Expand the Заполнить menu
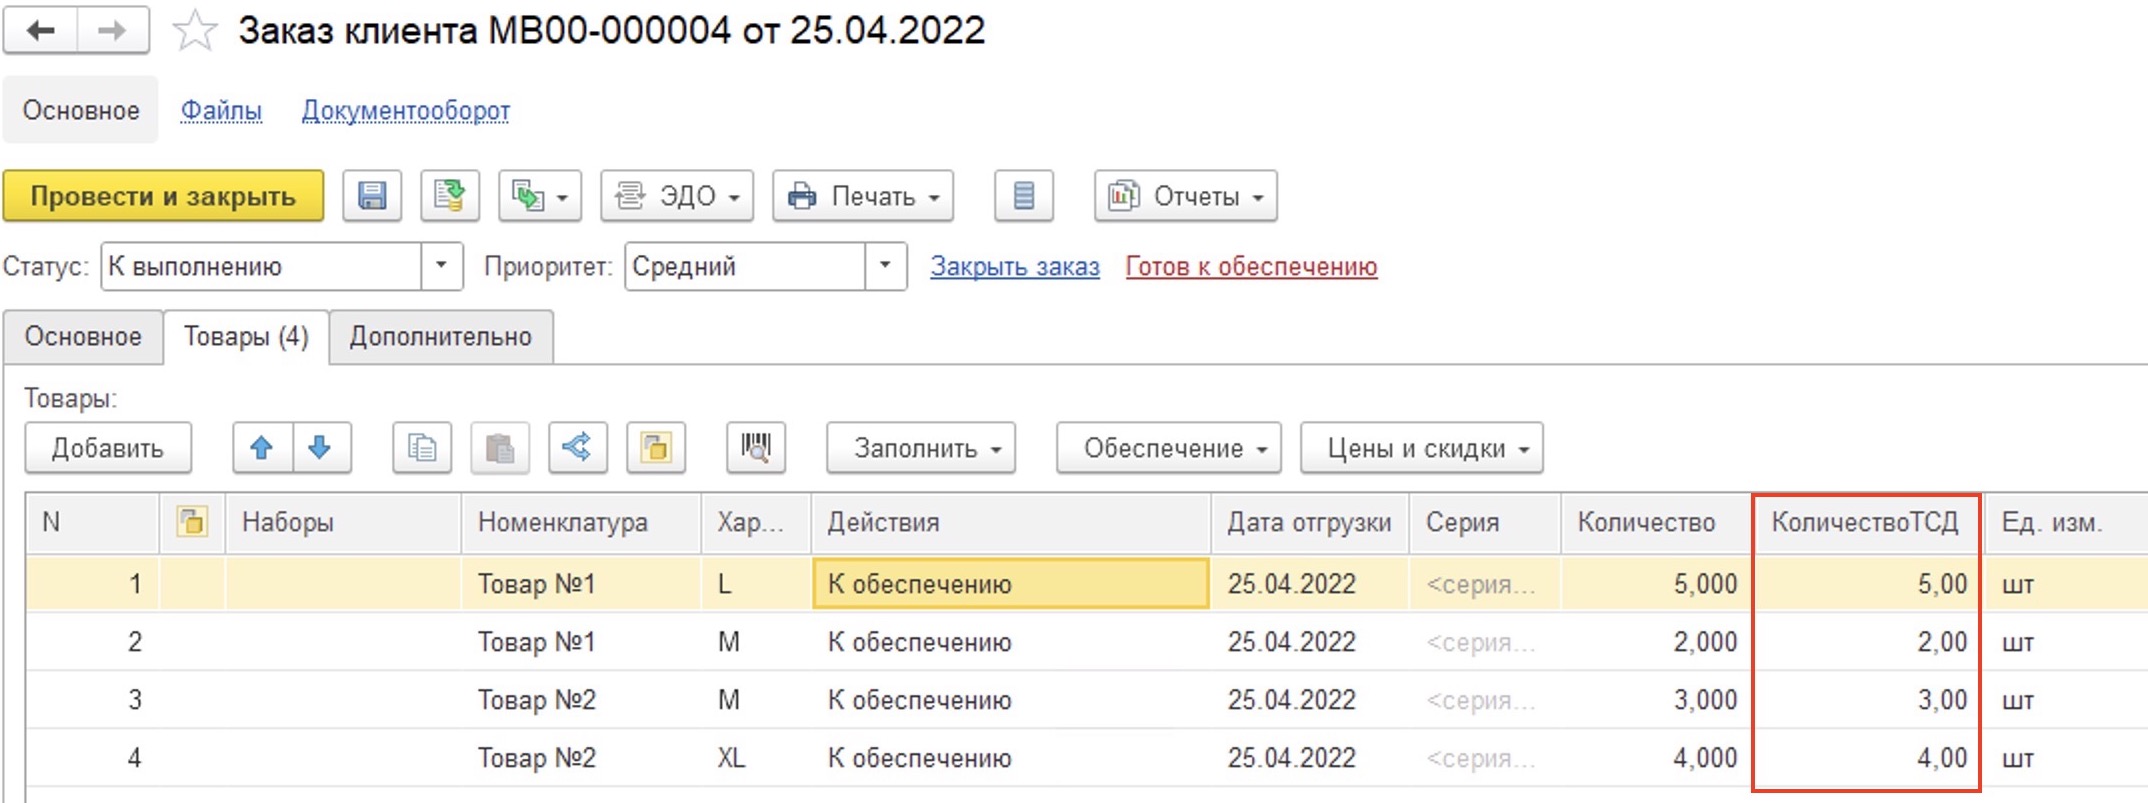 click(921, 448)
